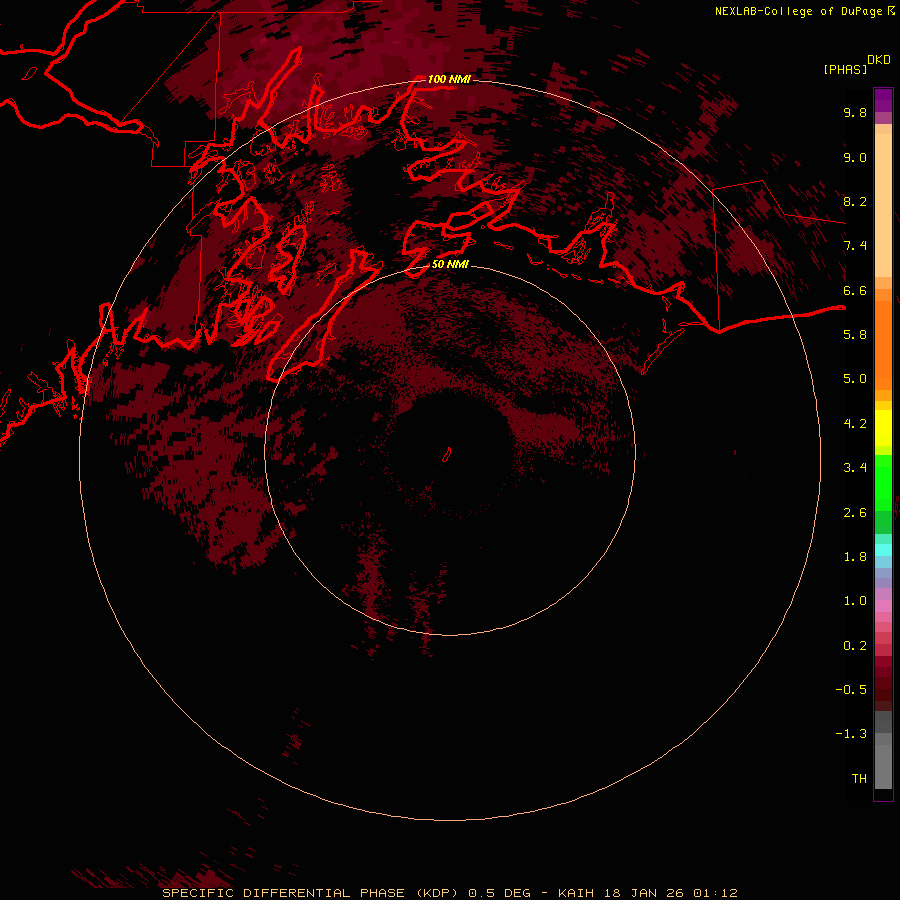Viewport: 900px width, 900px height.
Task: Click the 100 NMI range ring label
Action: click(x=449, y=79)
